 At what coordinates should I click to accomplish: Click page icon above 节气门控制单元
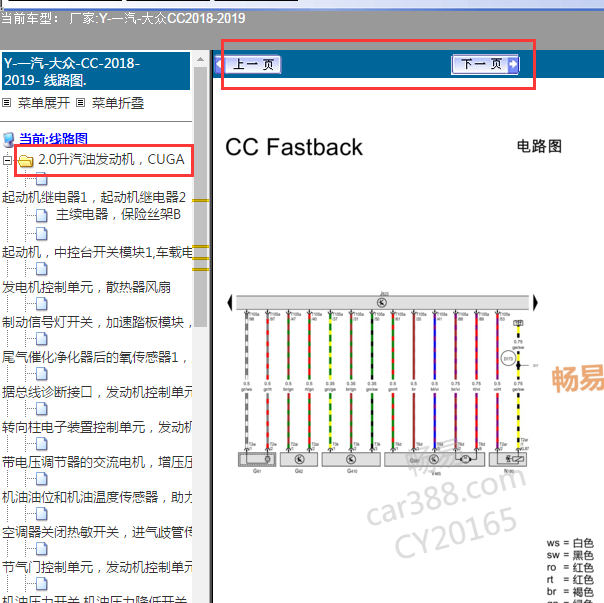[x=42, y=549]
